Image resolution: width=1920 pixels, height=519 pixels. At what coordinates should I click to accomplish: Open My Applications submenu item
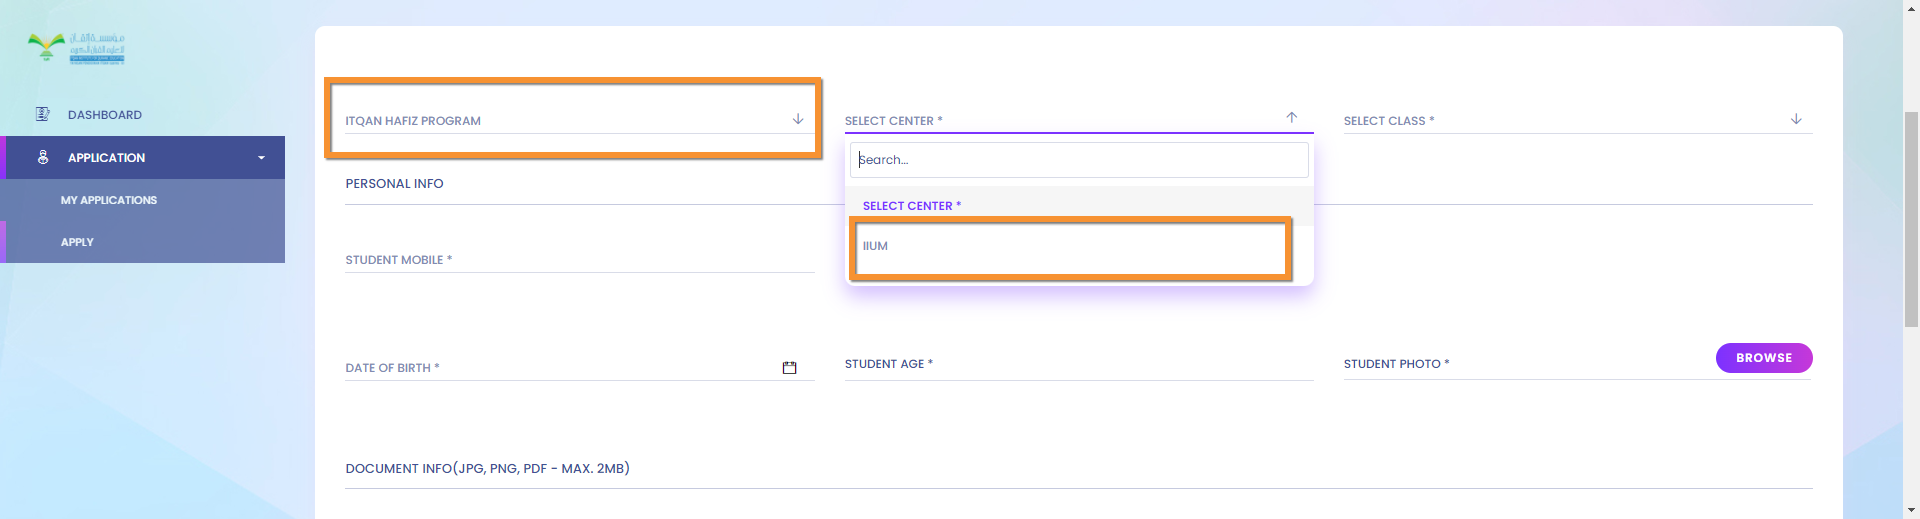(x=109, y=200)
